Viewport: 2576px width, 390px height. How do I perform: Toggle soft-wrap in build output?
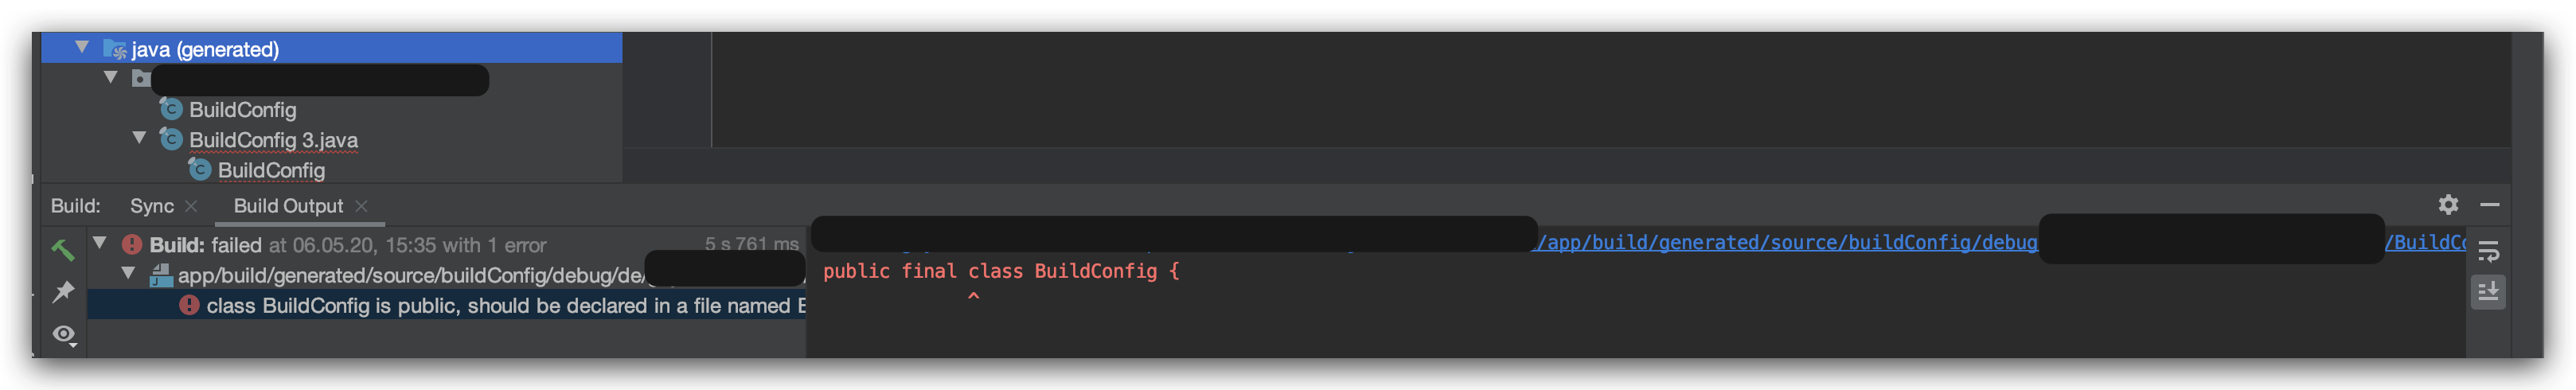(2488, 251)
